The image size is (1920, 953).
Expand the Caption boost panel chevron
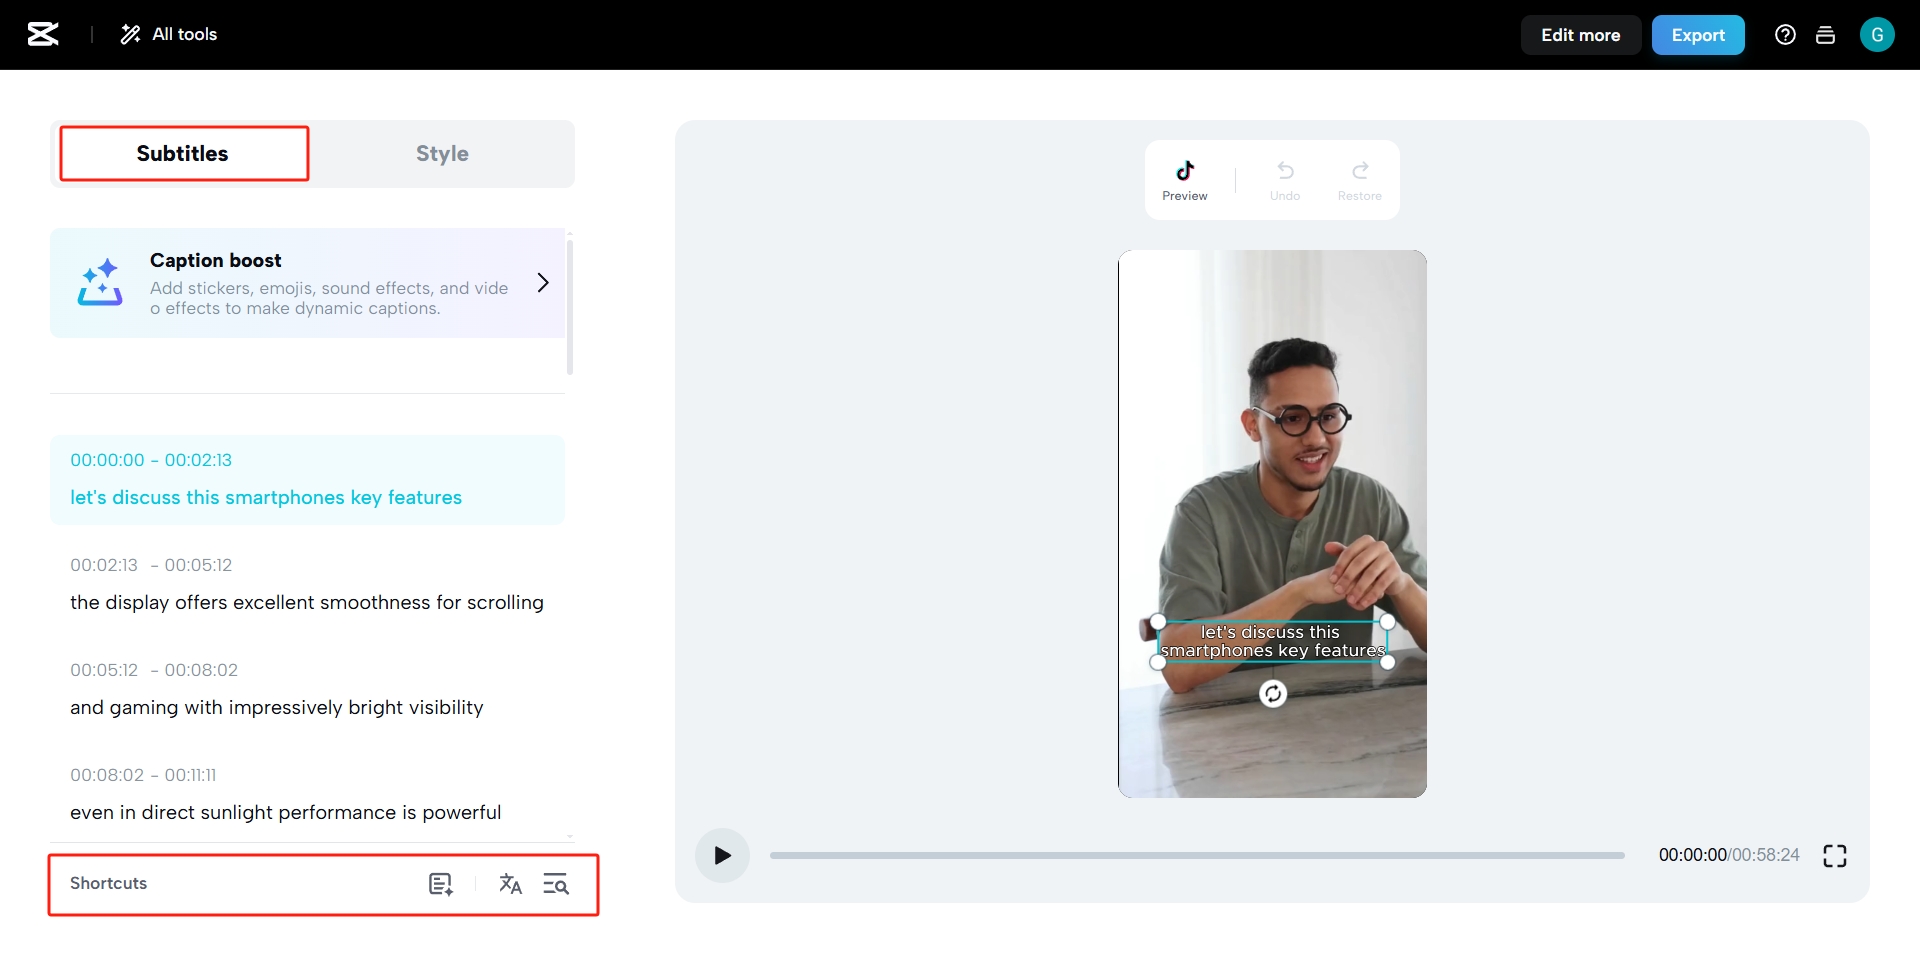click(543, 283)
